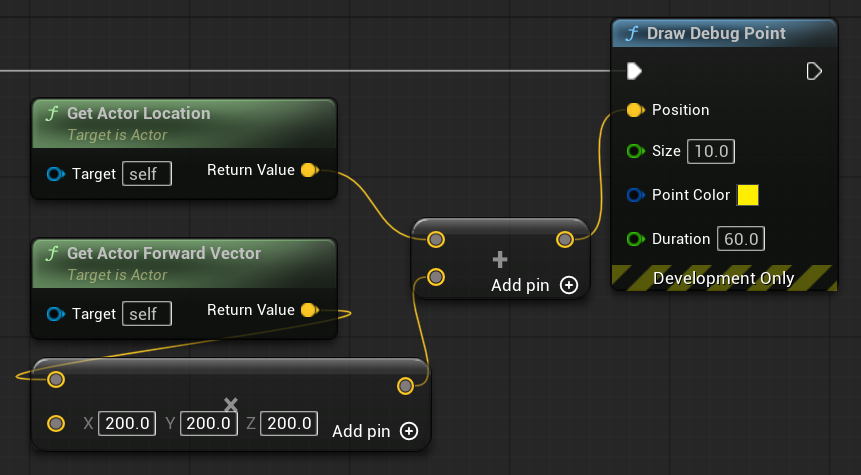Click the addition node output pin
Viewport: 861px width, 475px height.
[x=565, y=239]
